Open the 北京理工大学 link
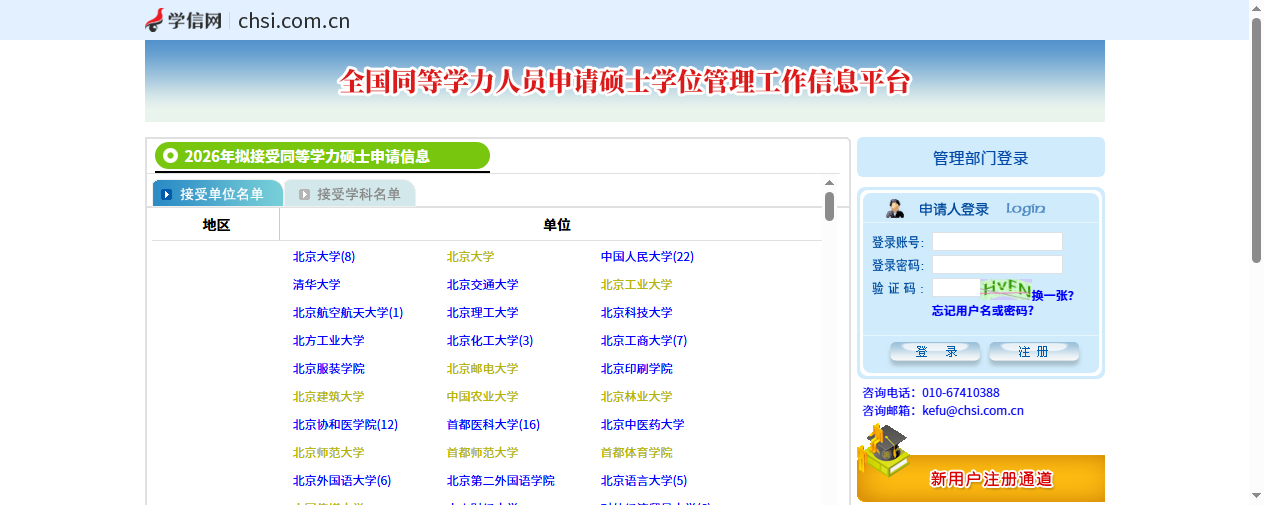 click(483, 312)
